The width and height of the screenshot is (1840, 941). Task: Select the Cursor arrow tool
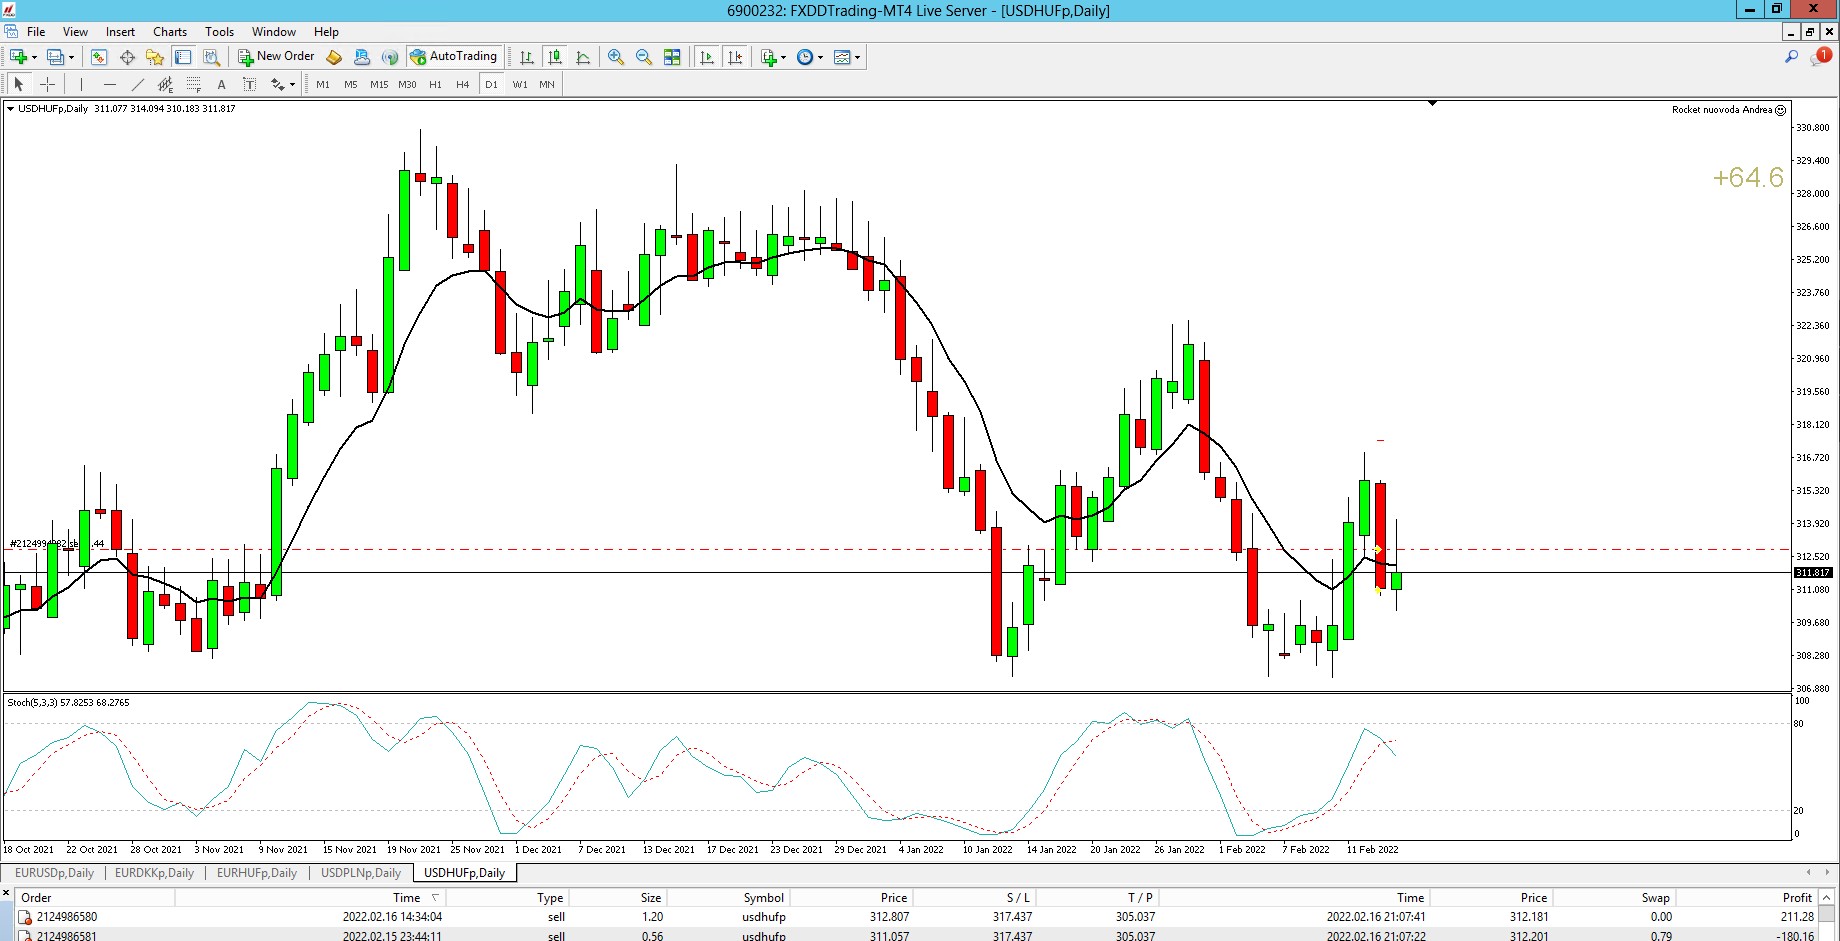18,84
